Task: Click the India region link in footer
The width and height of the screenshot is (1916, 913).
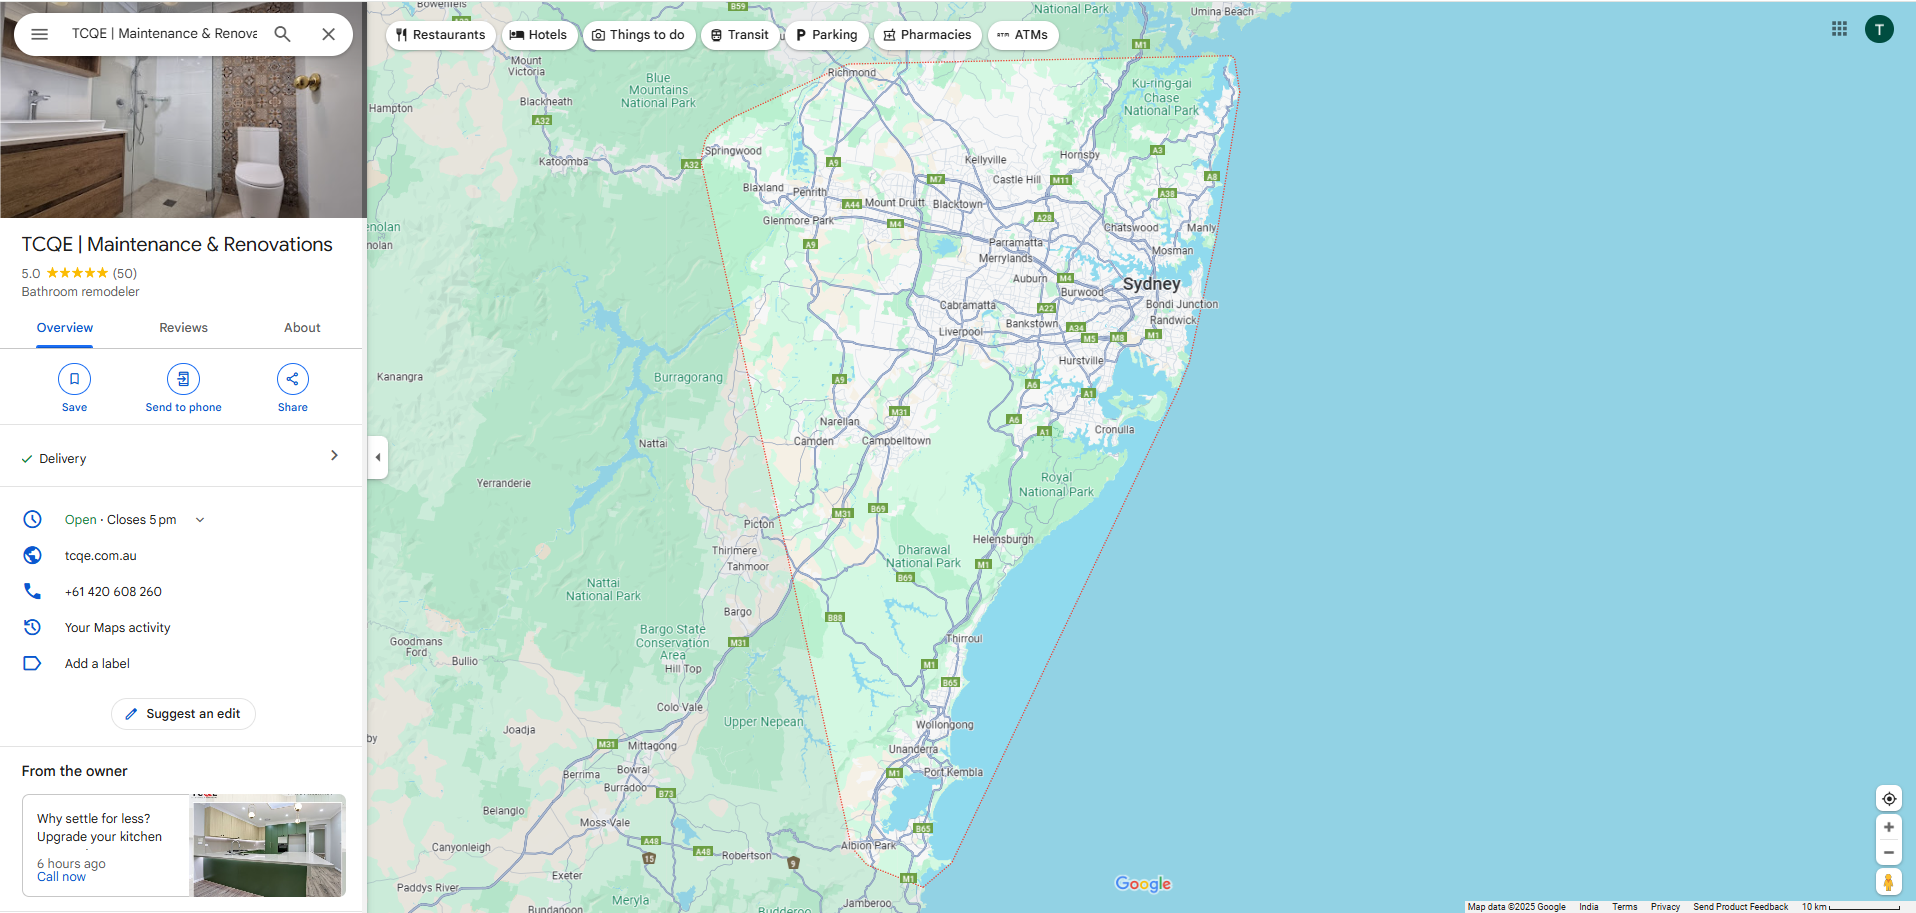Action: pyautogui.click(x=1588, y=907)
